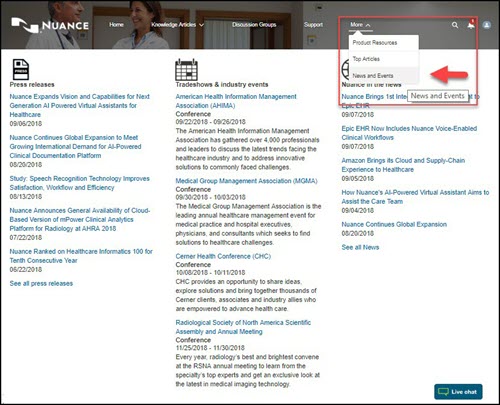Open Amazon Brings its Cloud article
Viewport: 500px width, 405px height.
tap(403, 165)
